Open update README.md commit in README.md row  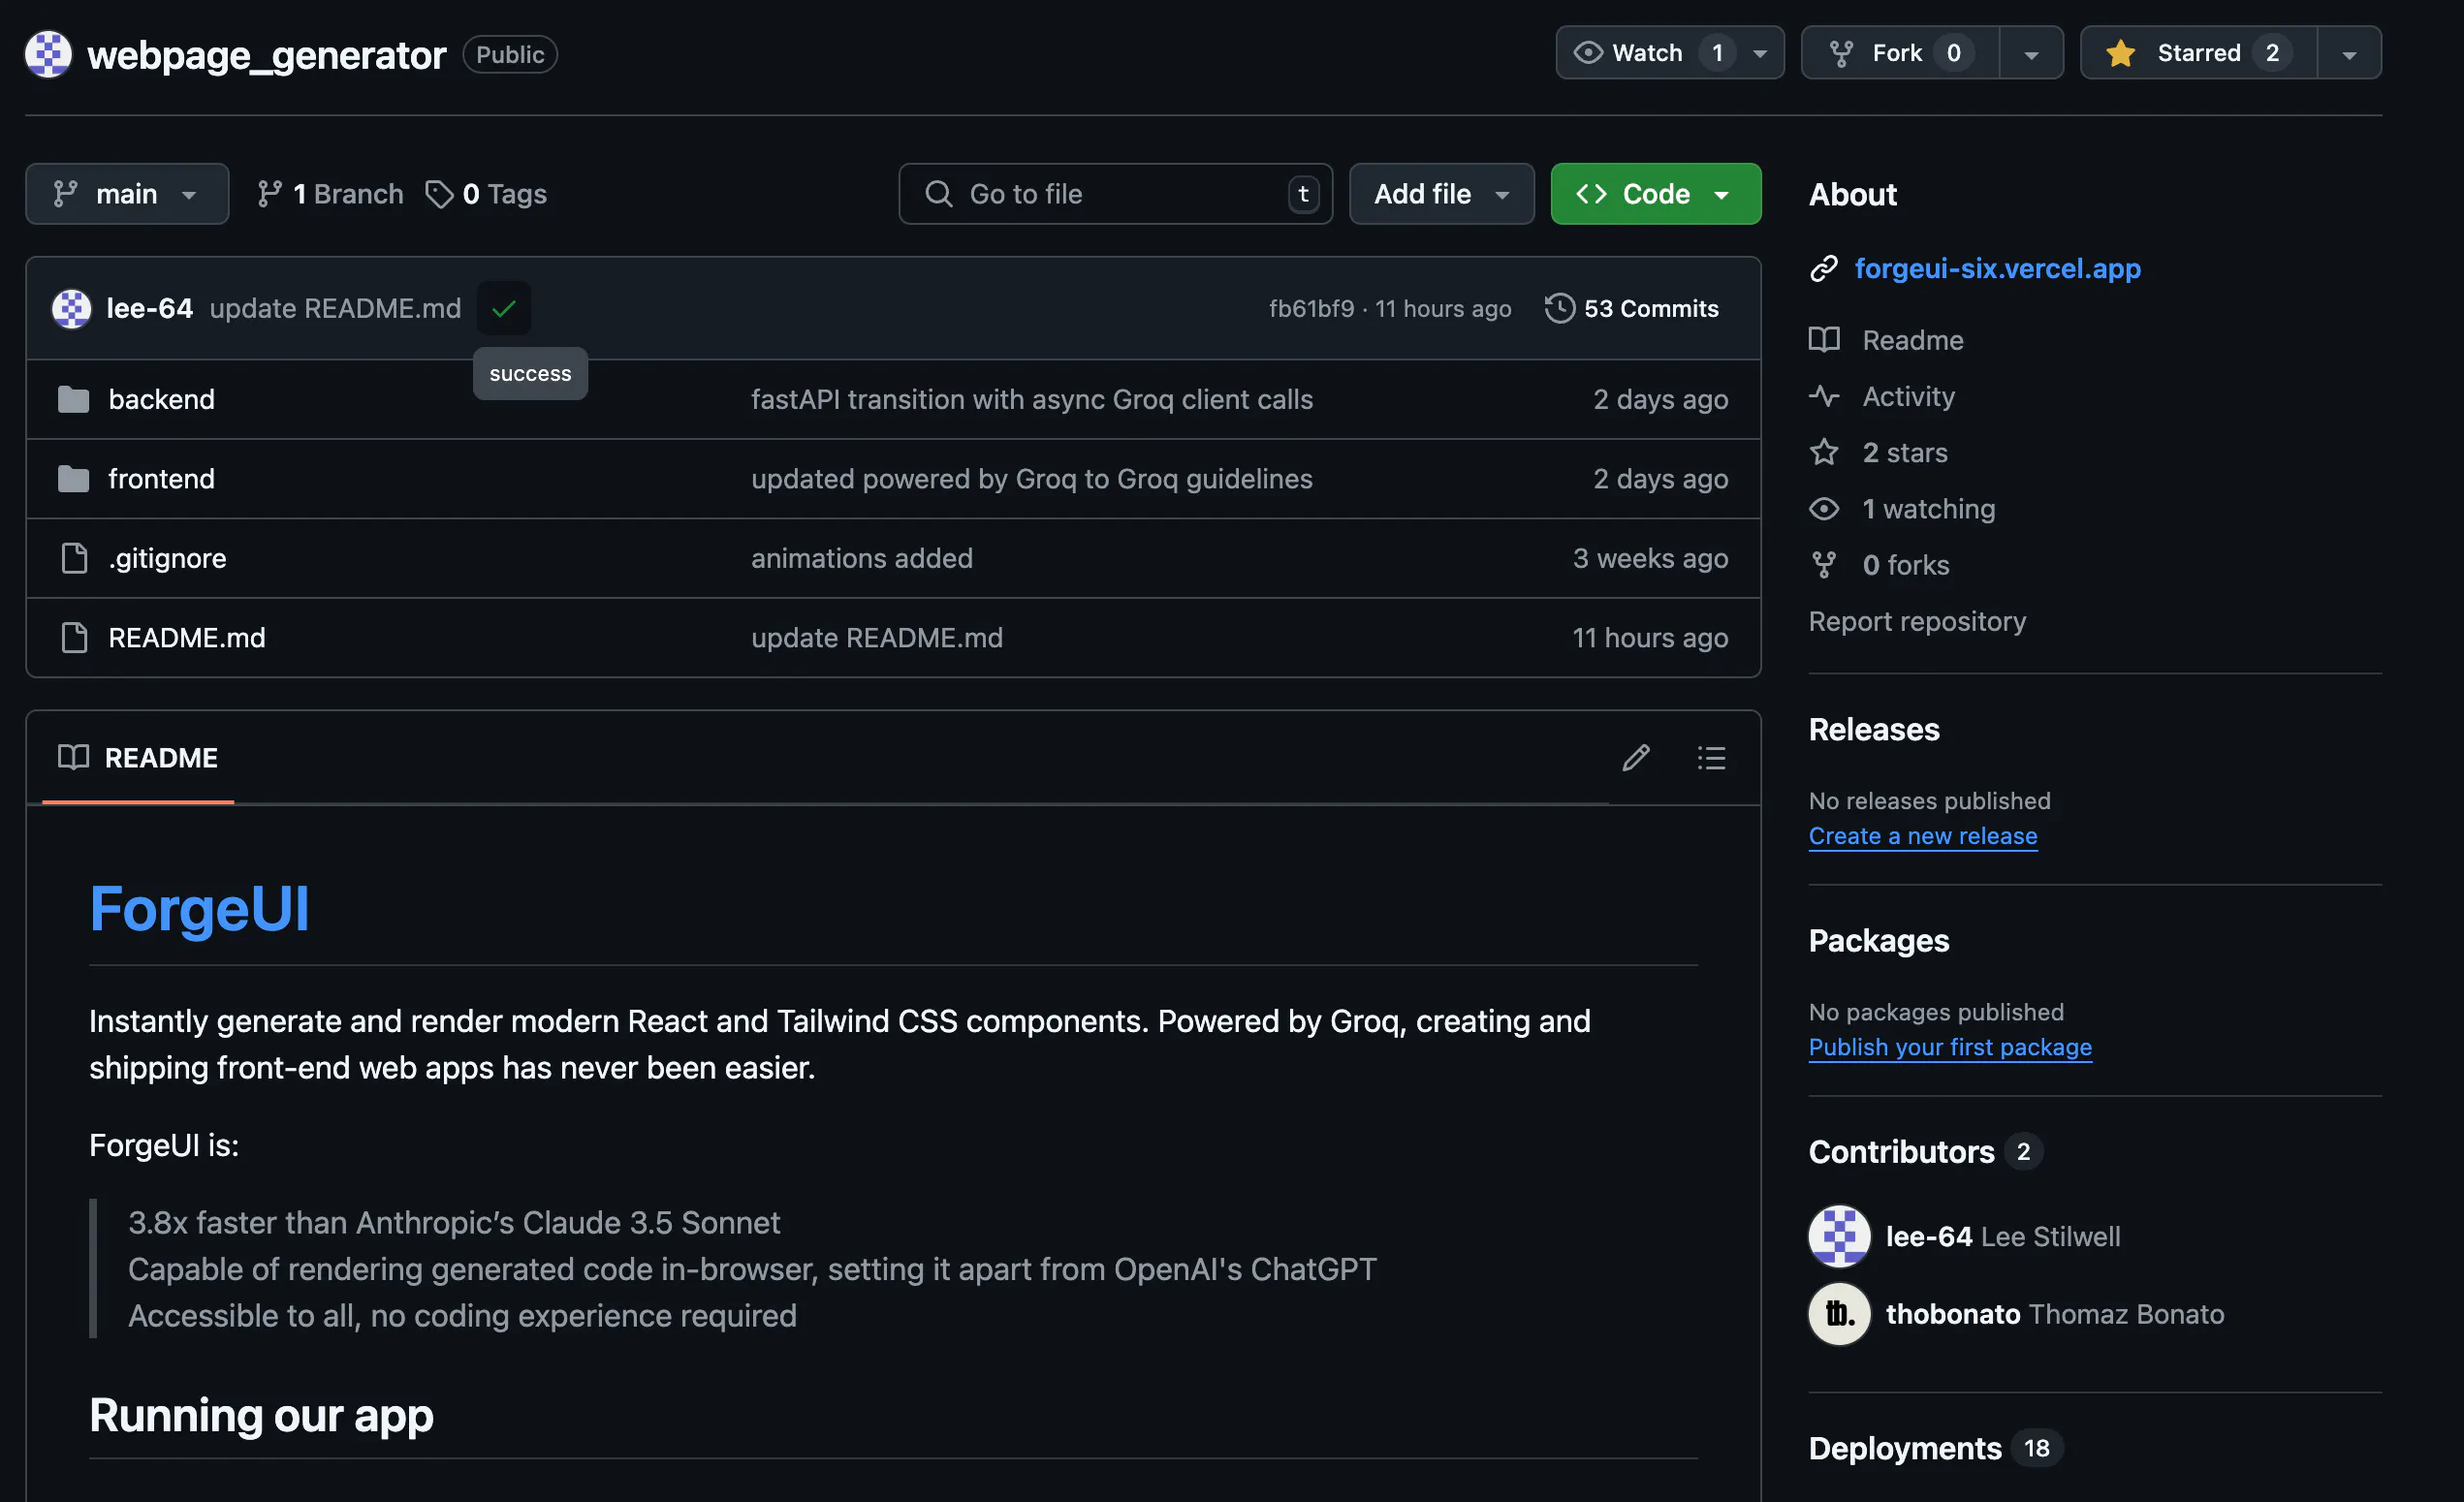[877, 637]
